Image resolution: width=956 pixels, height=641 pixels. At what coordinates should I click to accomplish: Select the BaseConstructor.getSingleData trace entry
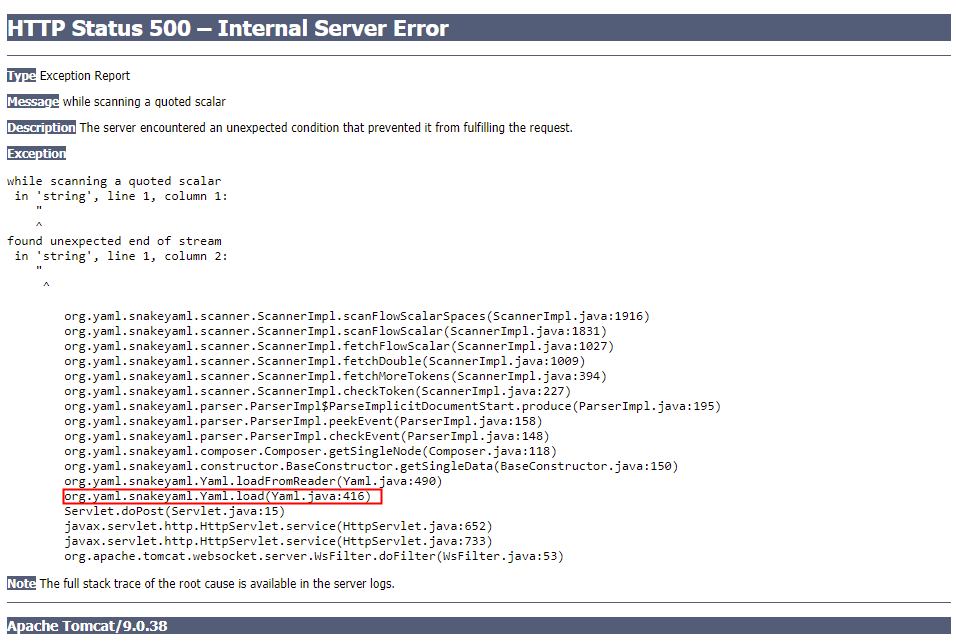click(370, 465)
